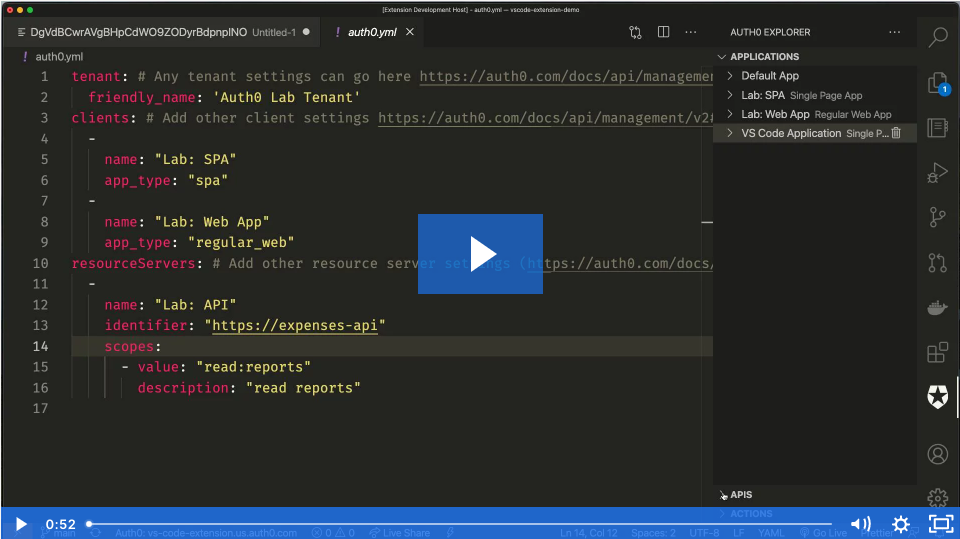Click the "read:reports" value text
The height and width of the screenshot is (539, 960).
click(x=253, y=367)
